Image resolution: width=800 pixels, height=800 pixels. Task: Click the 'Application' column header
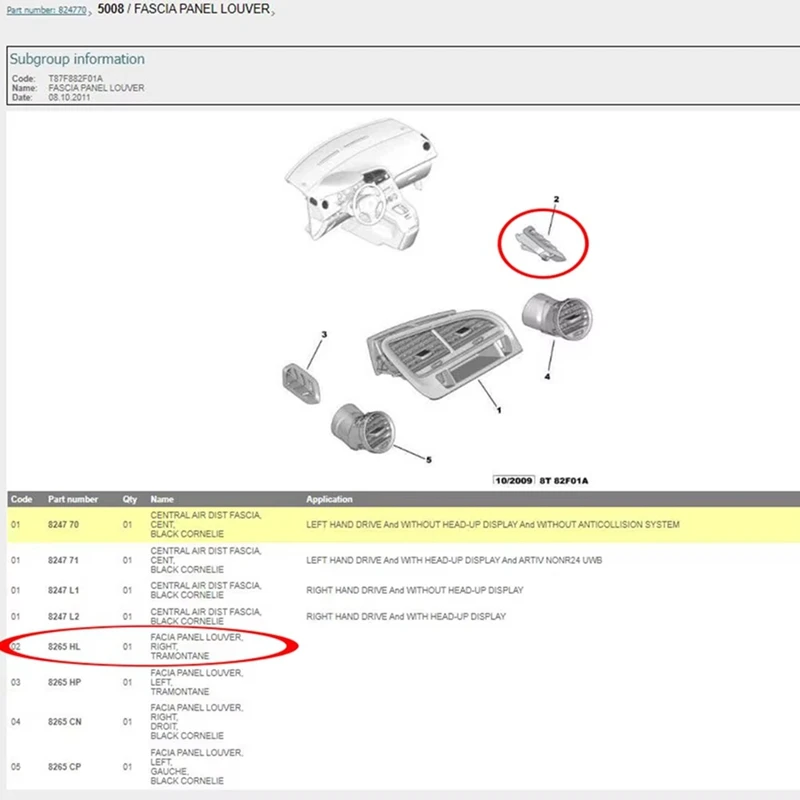click(329, 499)
